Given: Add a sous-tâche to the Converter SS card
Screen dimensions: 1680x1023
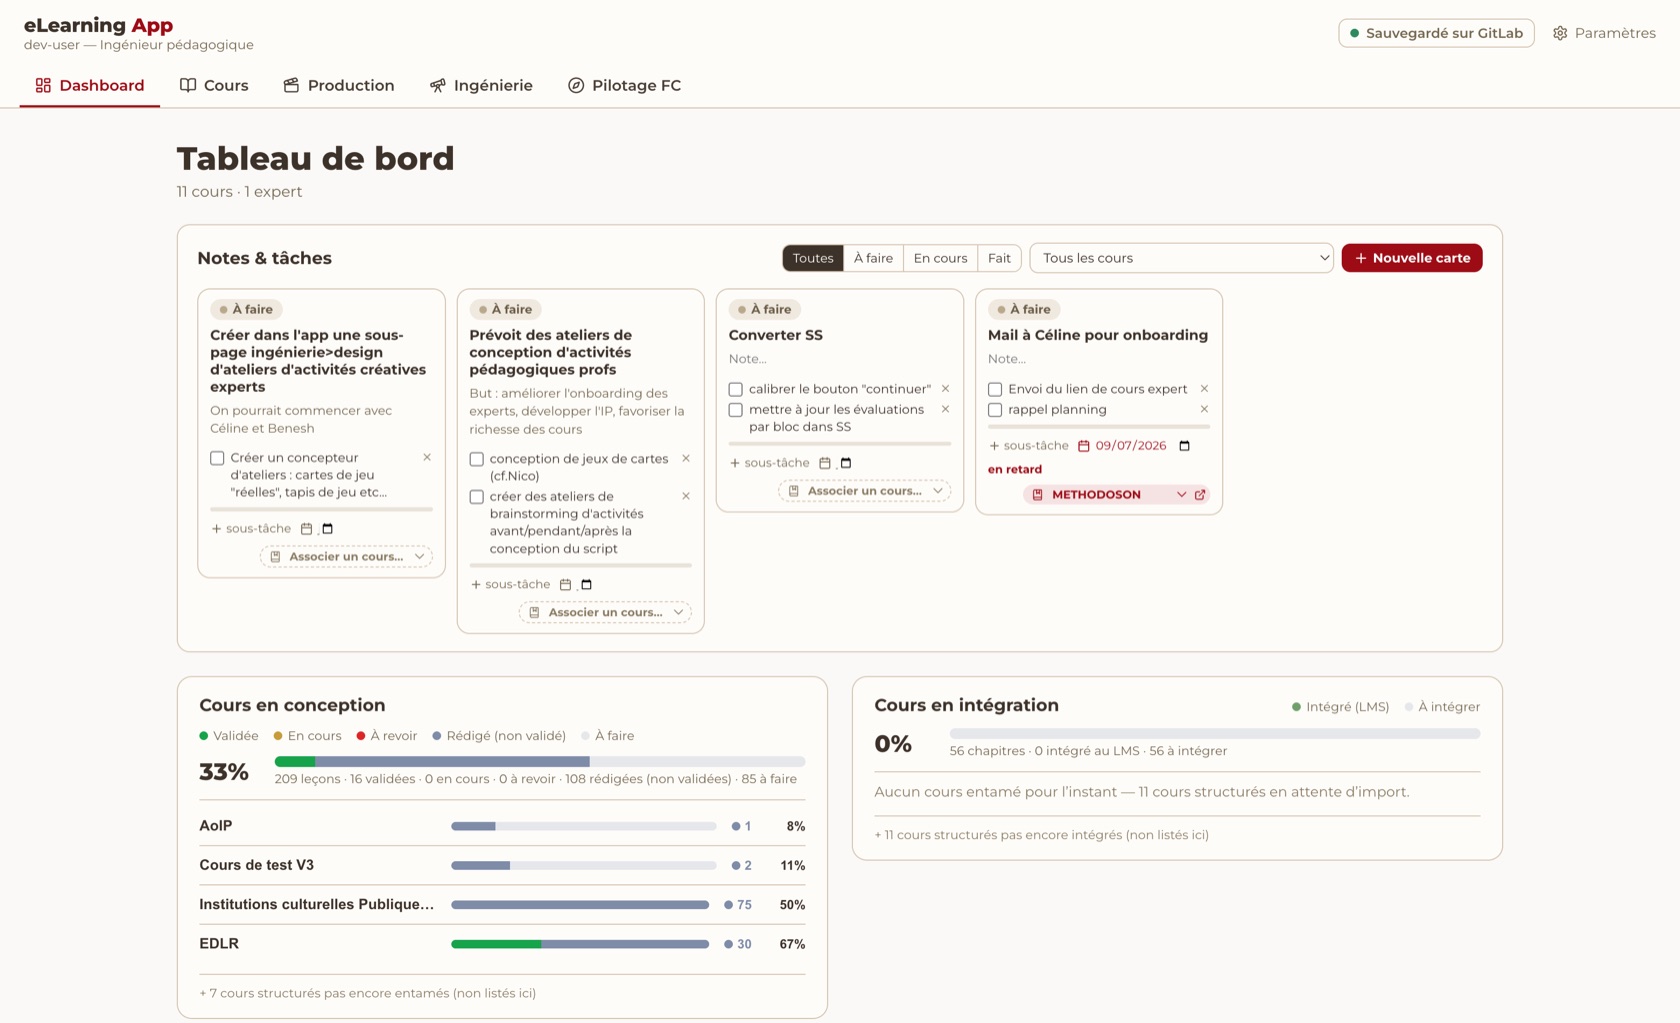Looking at the screenshot, I should click(770, 463).
